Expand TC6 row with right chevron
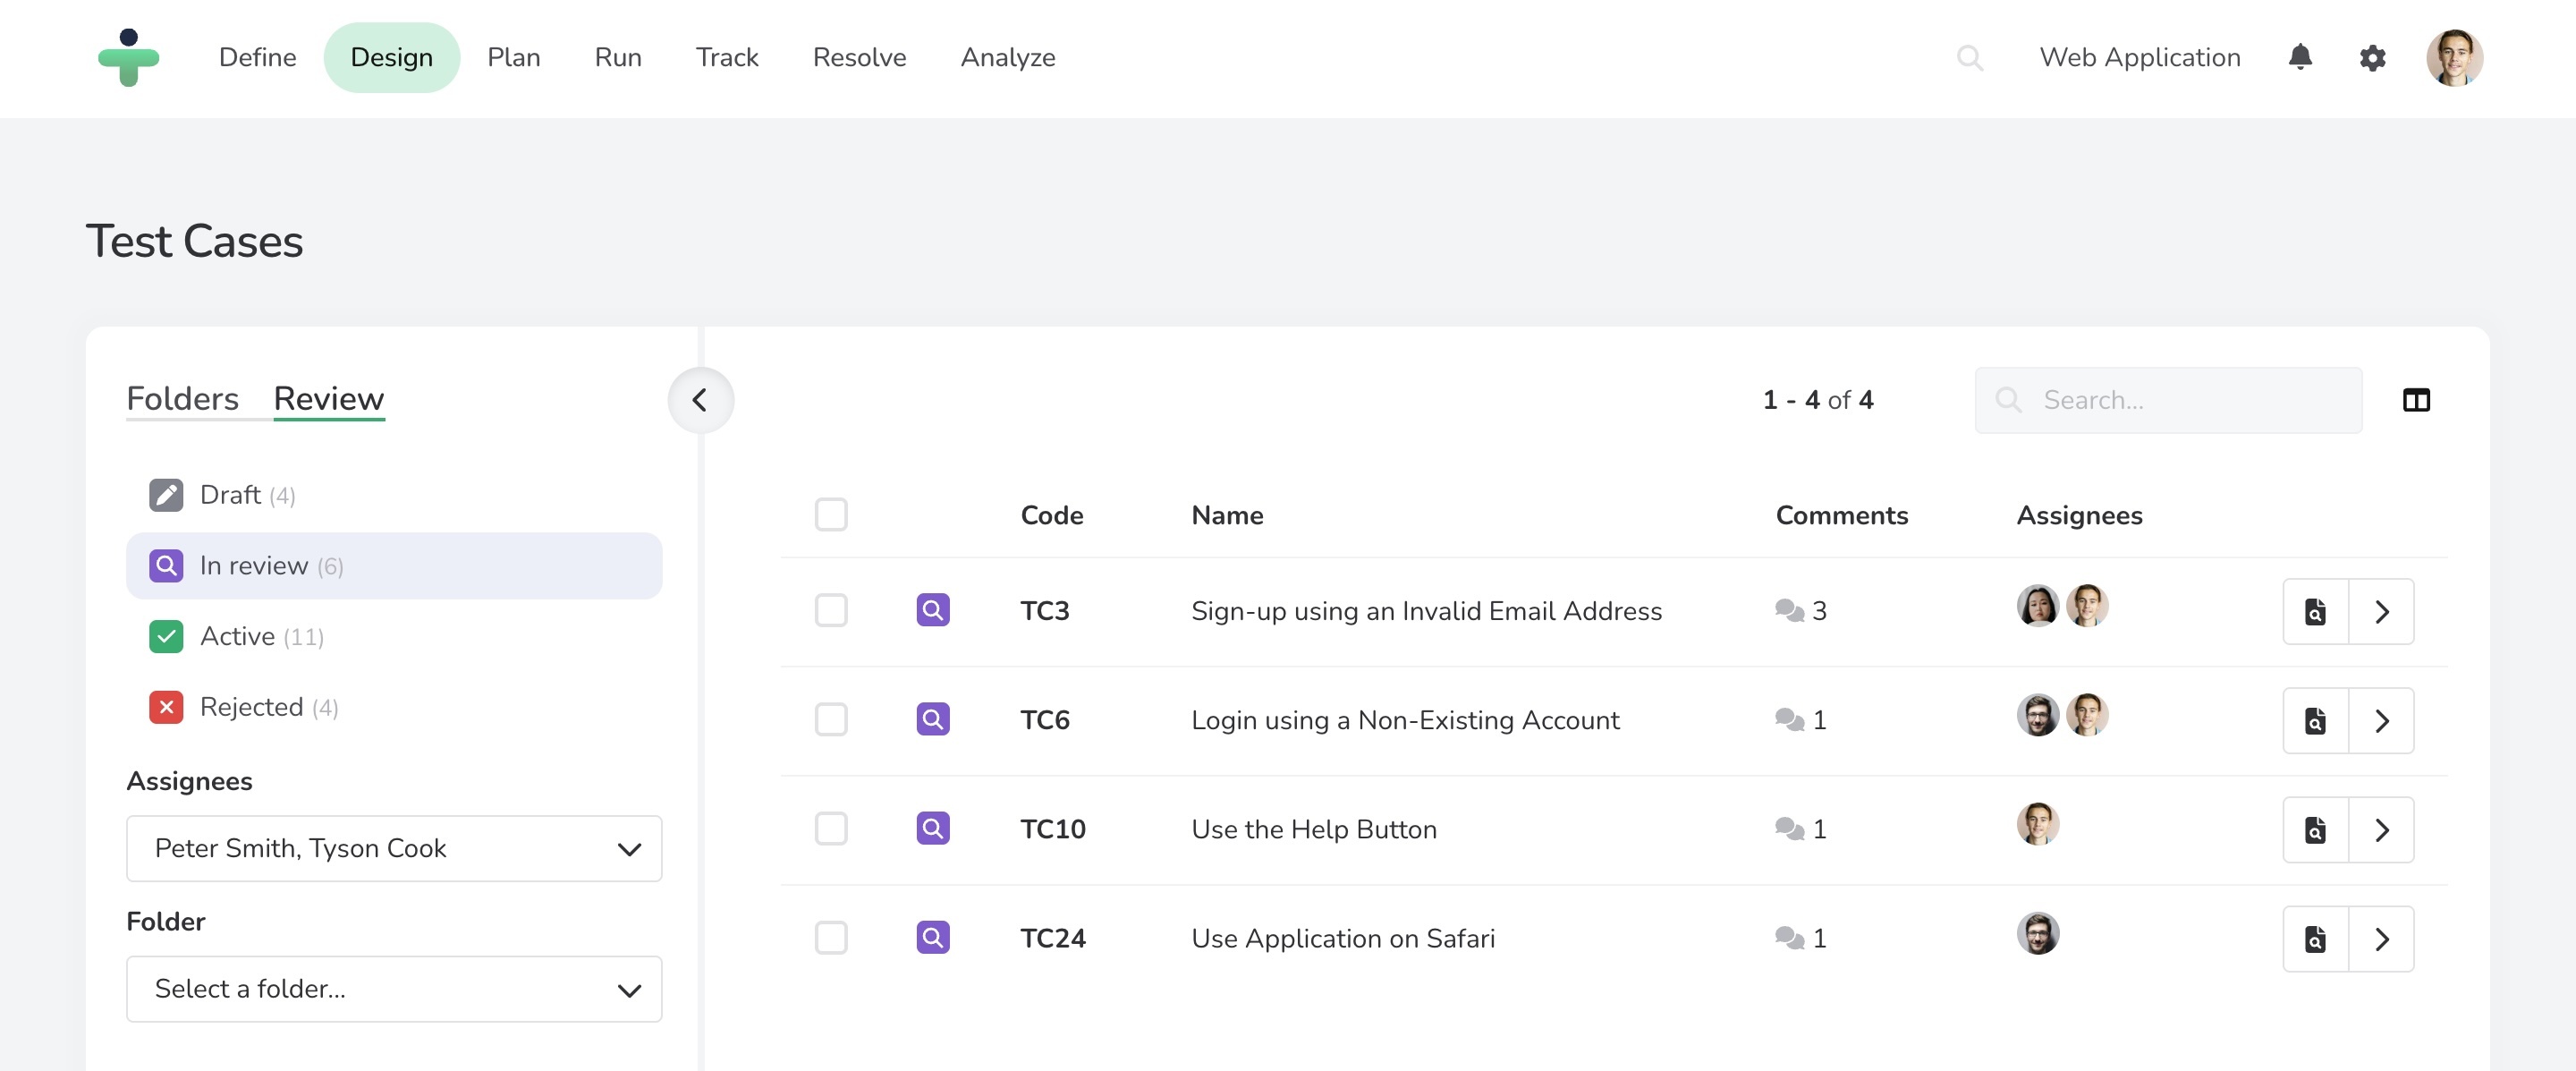The height and width of the screenshot is (1071, 2576). tap(2381, 720)
